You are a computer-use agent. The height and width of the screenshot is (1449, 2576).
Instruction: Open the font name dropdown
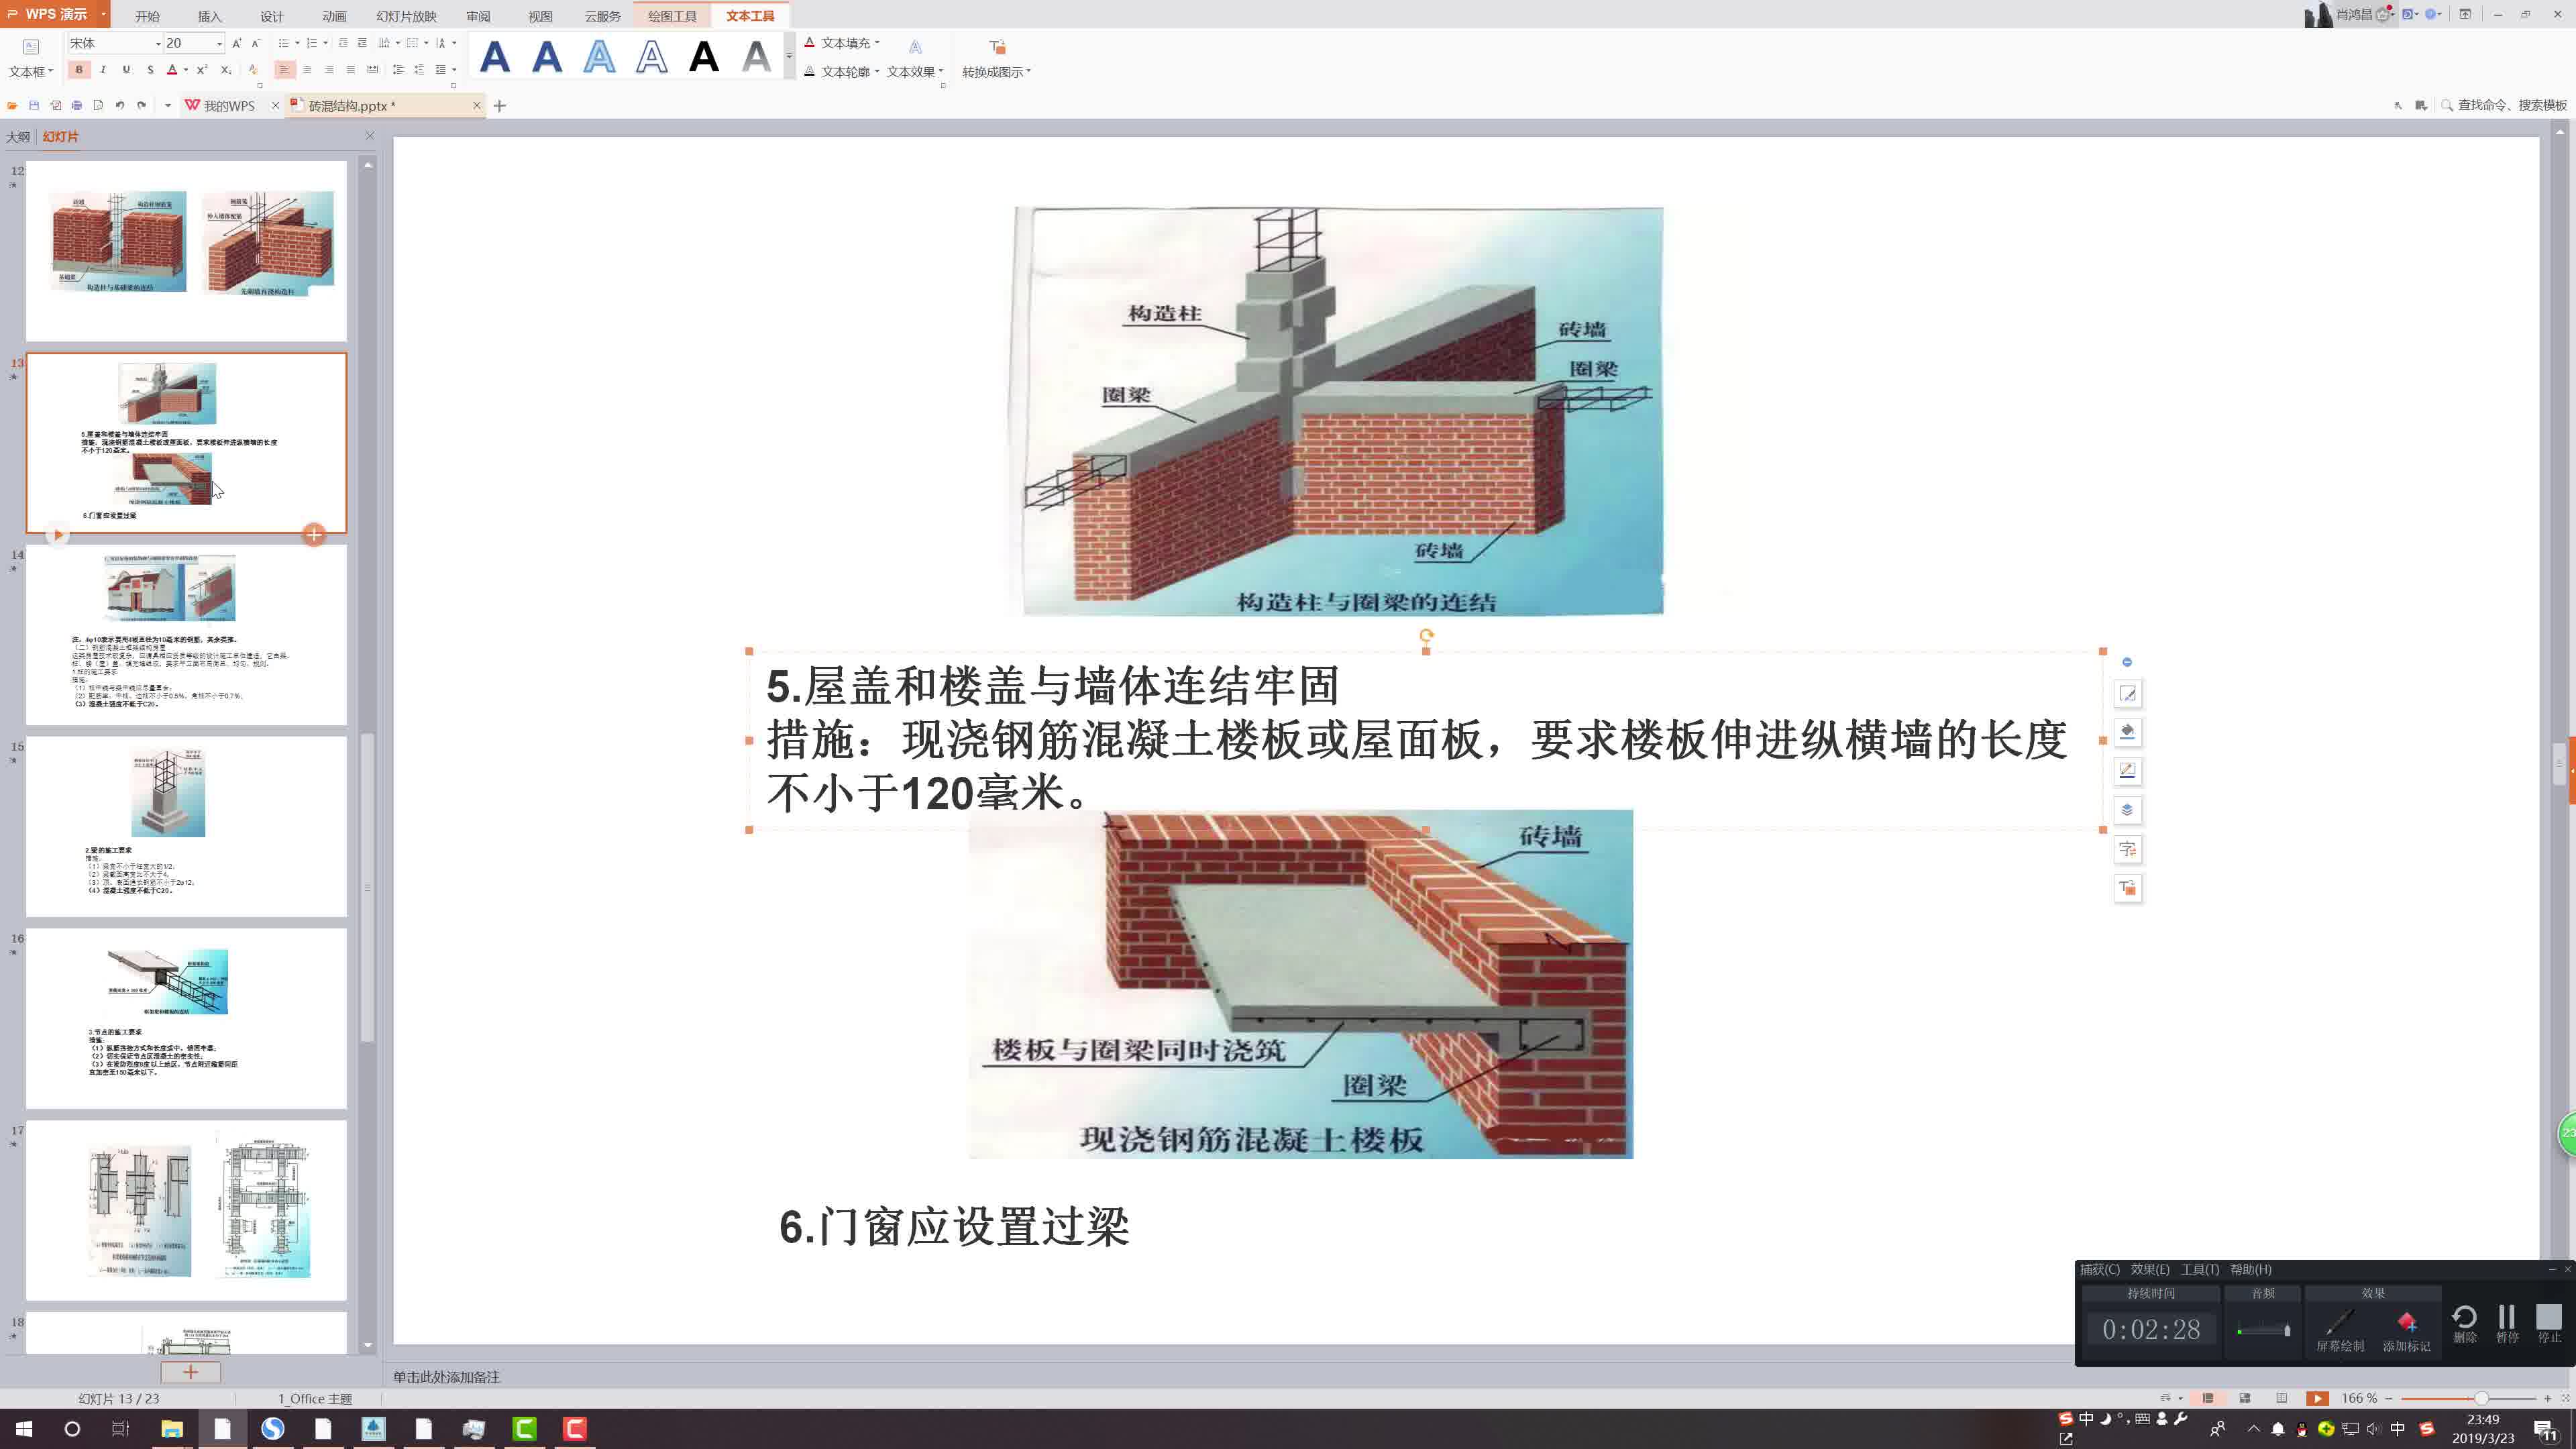158,44
